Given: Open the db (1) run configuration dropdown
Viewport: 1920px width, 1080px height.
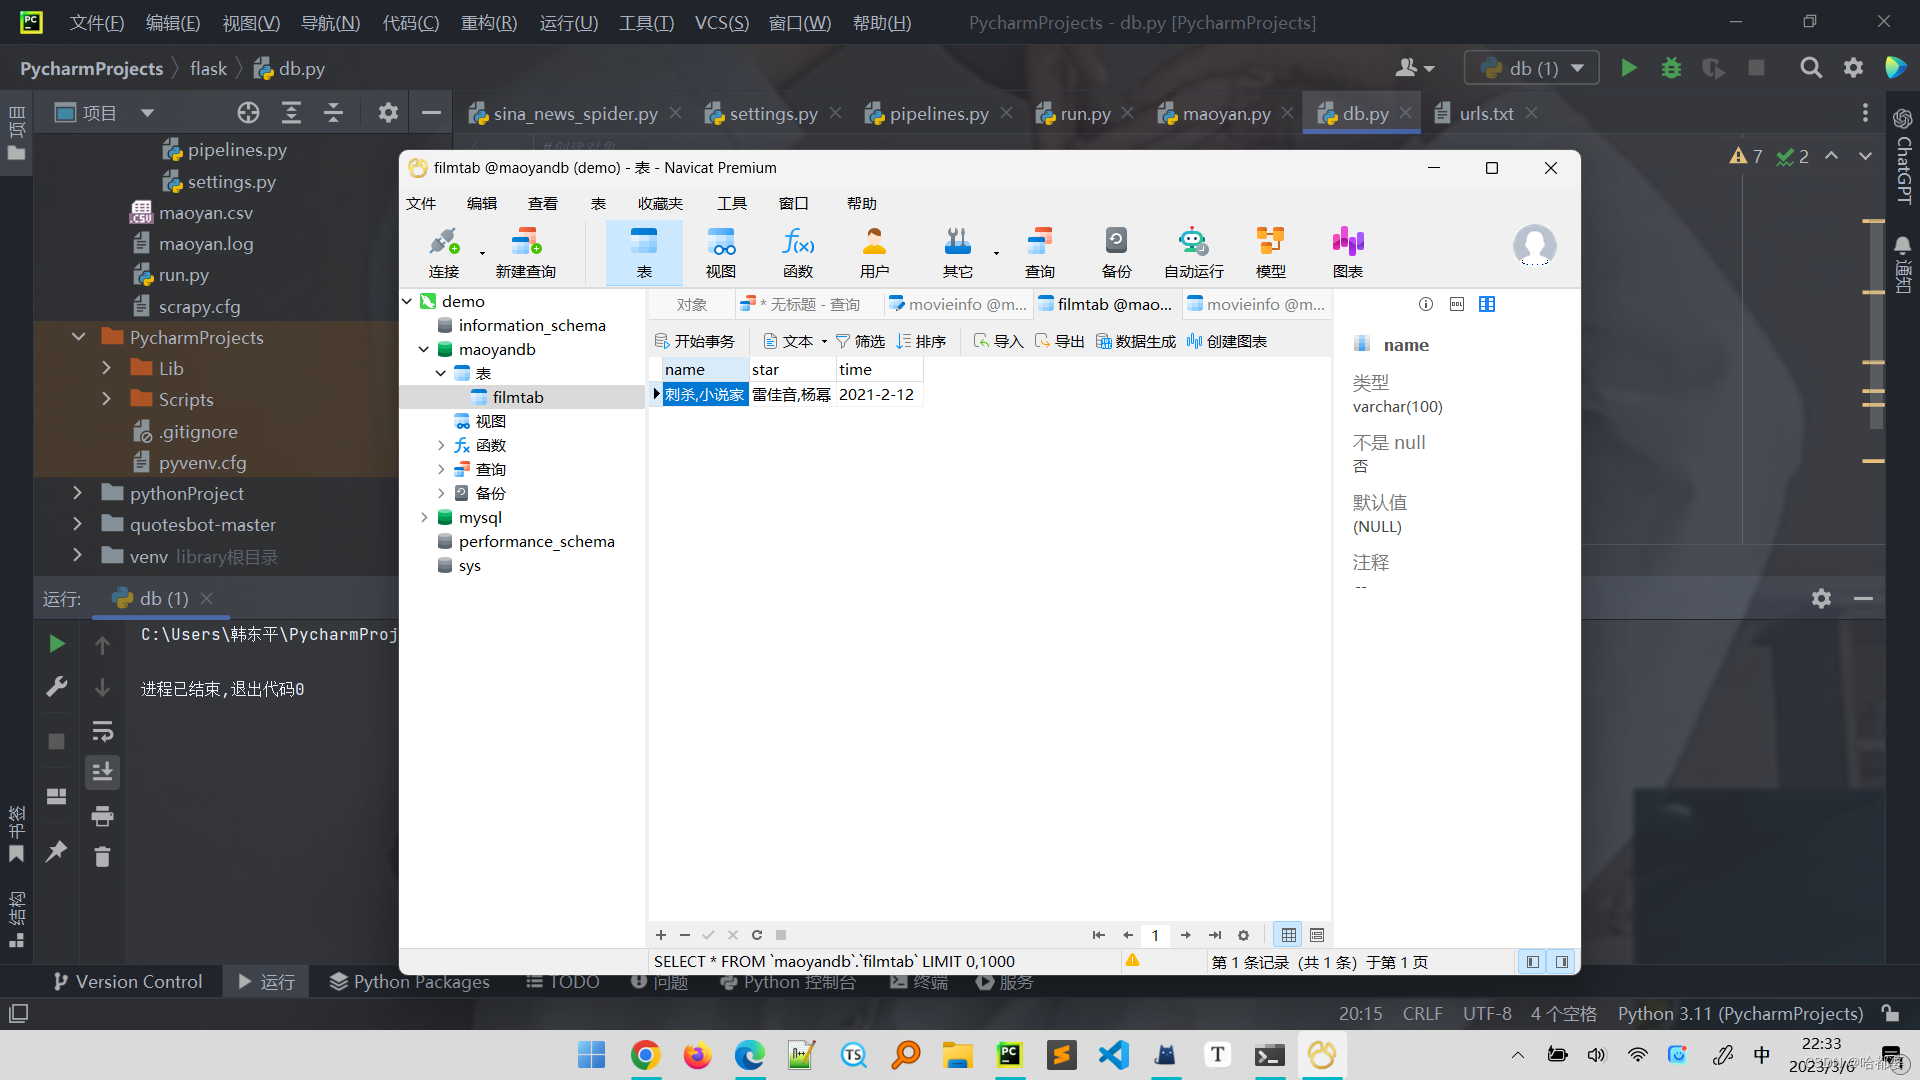Looking at the screenshot, I should pyautogui.click(x=1532, y=68).
